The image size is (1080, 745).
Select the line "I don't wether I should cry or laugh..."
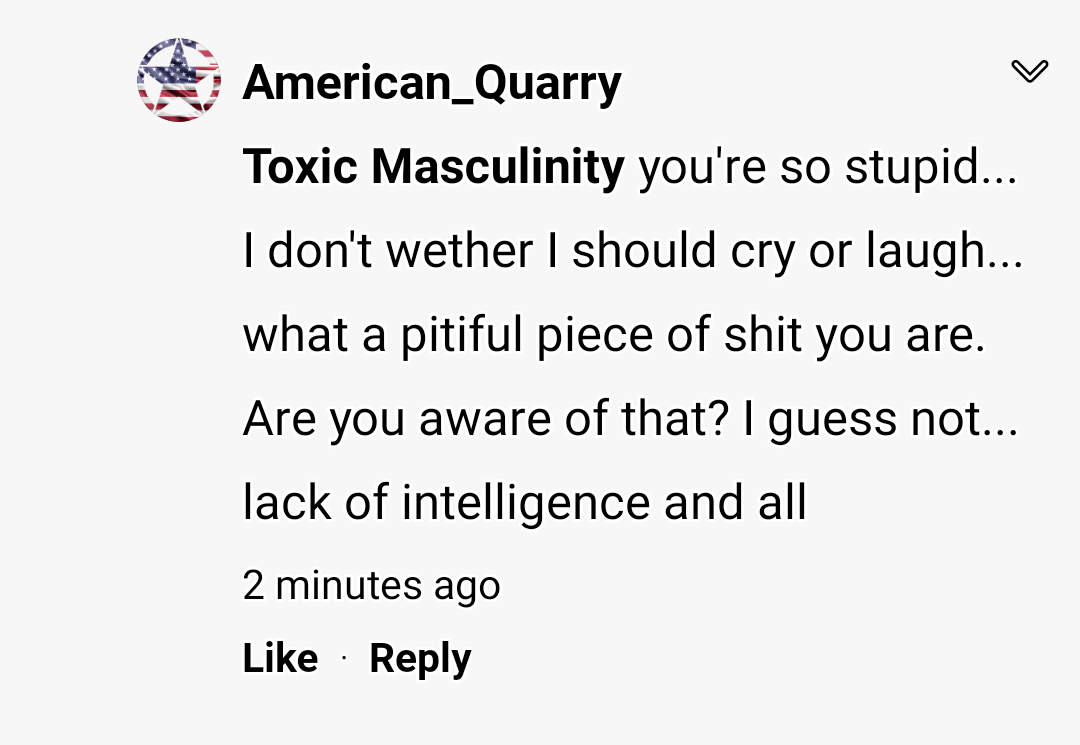(x=632, y=251)
